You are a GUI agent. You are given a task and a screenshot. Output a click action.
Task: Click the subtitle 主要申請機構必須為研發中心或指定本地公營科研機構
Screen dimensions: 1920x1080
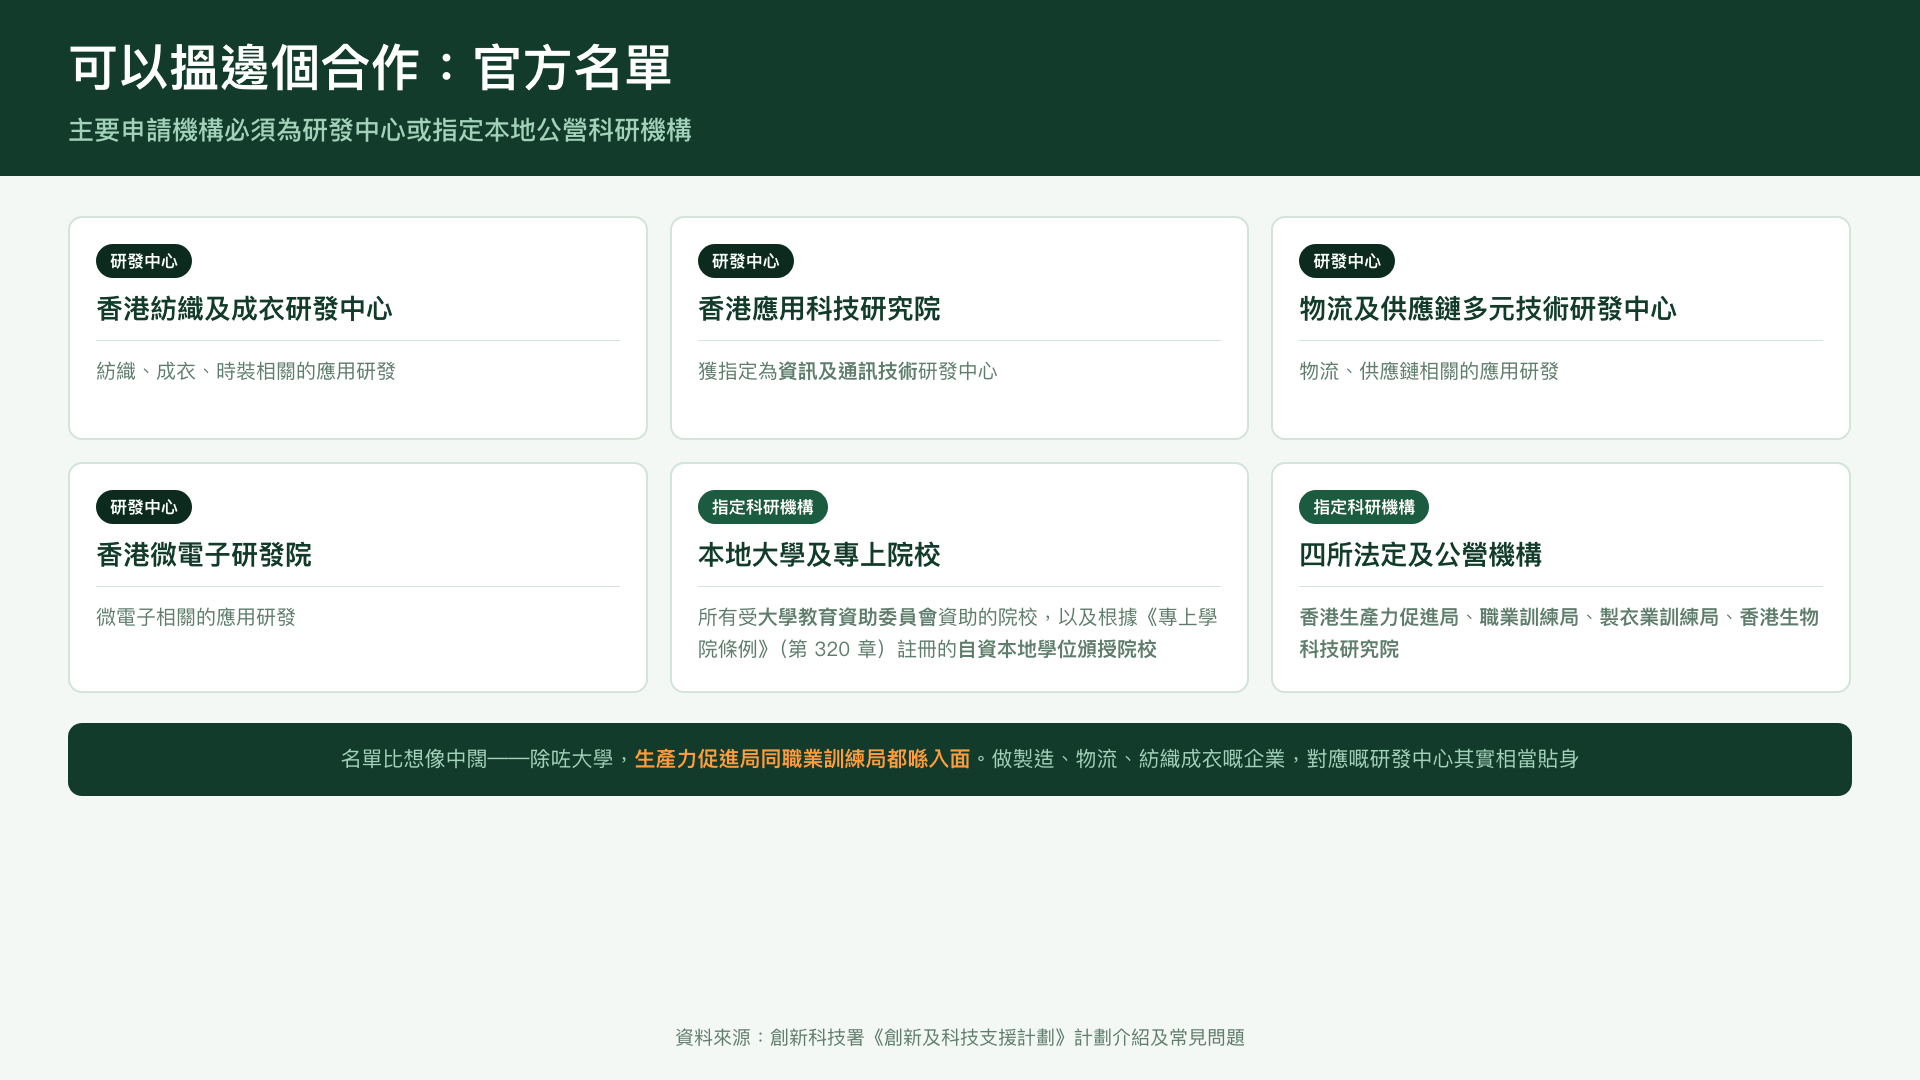(380, 130)
